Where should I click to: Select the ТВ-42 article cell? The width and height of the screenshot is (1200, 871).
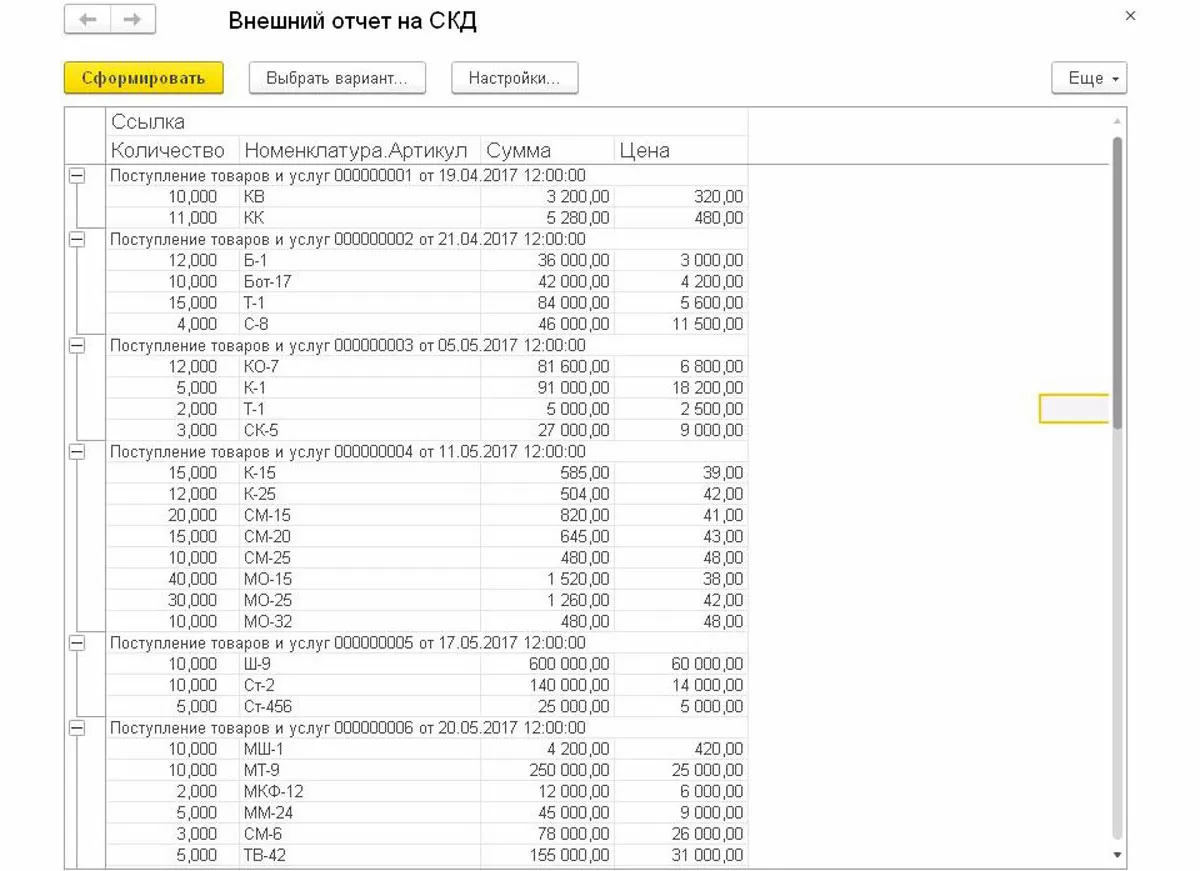point(360,855)
